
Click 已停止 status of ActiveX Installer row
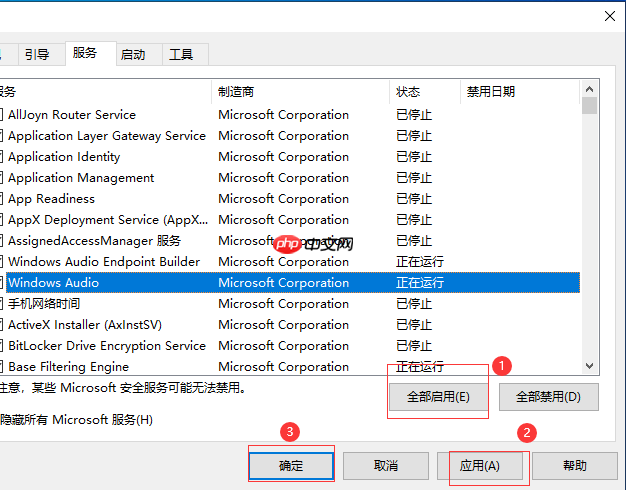(x=414, y=325)
